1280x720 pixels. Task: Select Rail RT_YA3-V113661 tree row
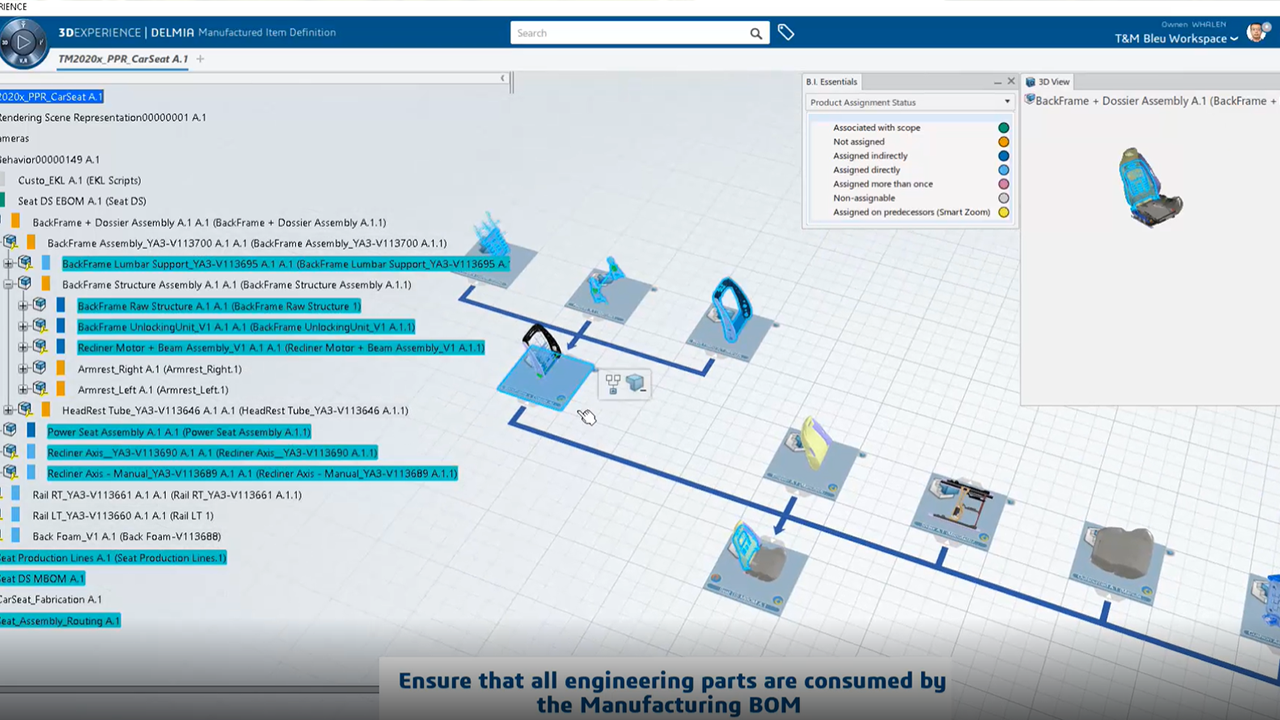click(x=167, y=495)
